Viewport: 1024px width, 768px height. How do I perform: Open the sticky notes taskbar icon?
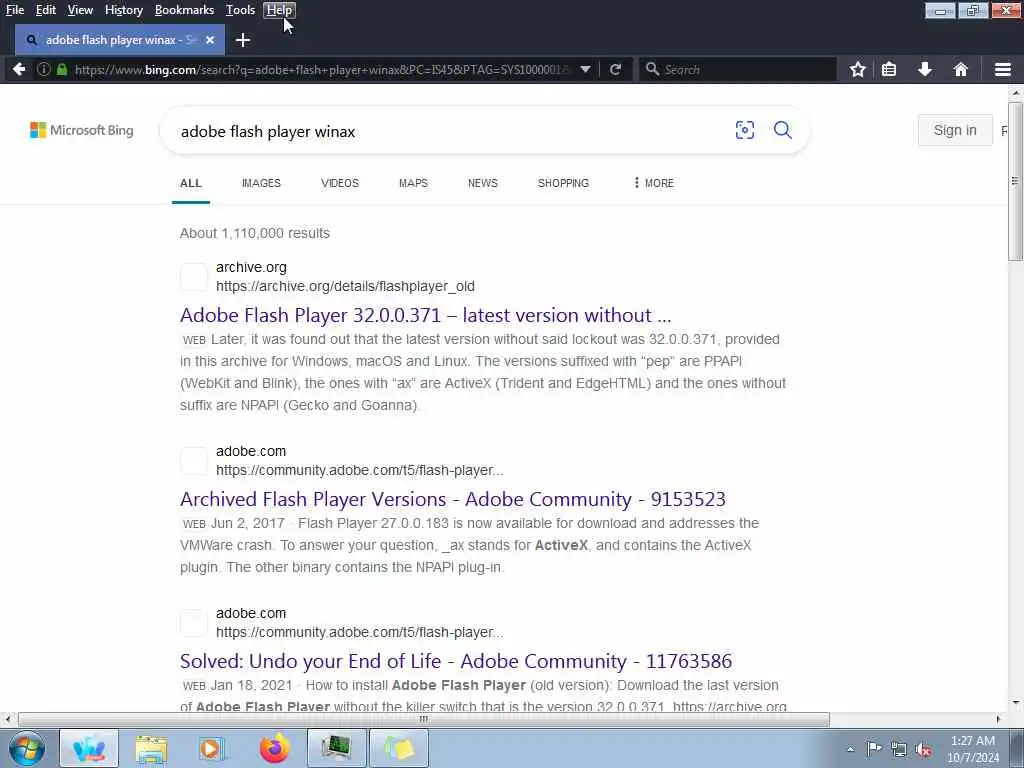[399, 748]
